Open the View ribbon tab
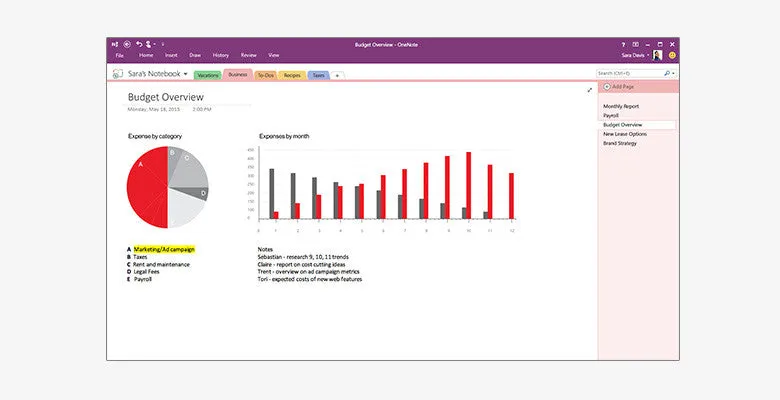The width and height of the screenshot is (780, 400). tap(274, 55)
